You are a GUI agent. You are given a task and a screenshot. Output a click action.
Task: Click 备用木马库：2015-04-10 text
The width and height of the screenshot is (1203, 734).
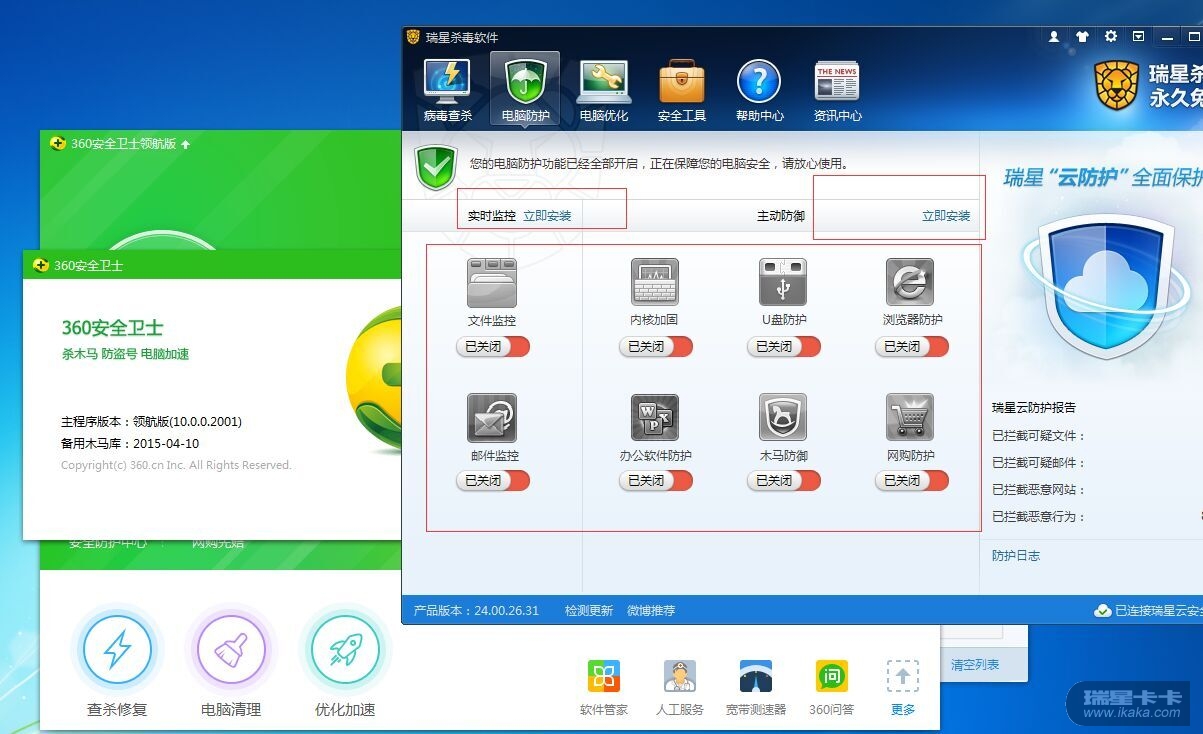pos(129,443)
